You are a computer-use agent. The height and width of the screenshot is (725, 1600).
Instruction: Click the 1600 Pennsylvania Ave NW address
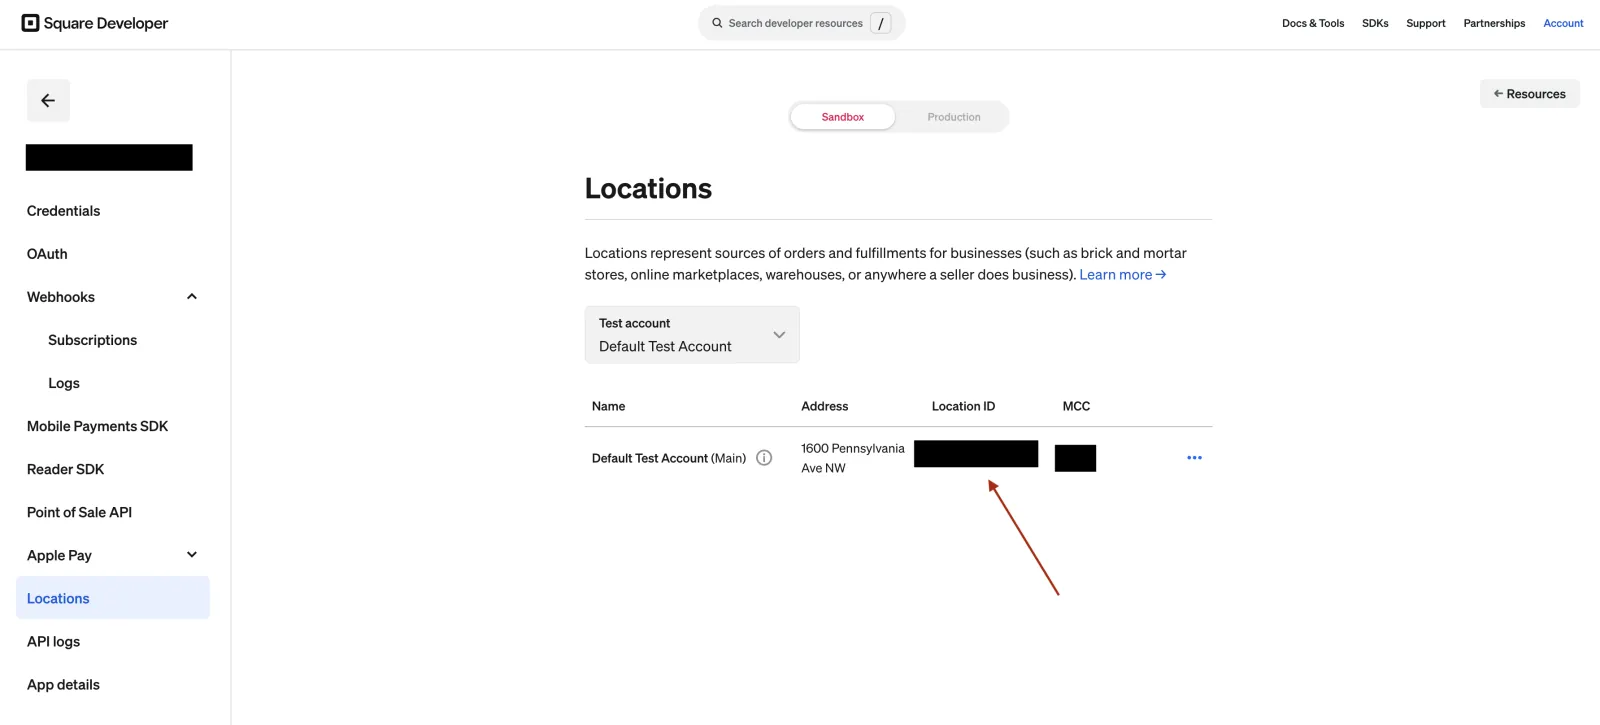point(852,458)
